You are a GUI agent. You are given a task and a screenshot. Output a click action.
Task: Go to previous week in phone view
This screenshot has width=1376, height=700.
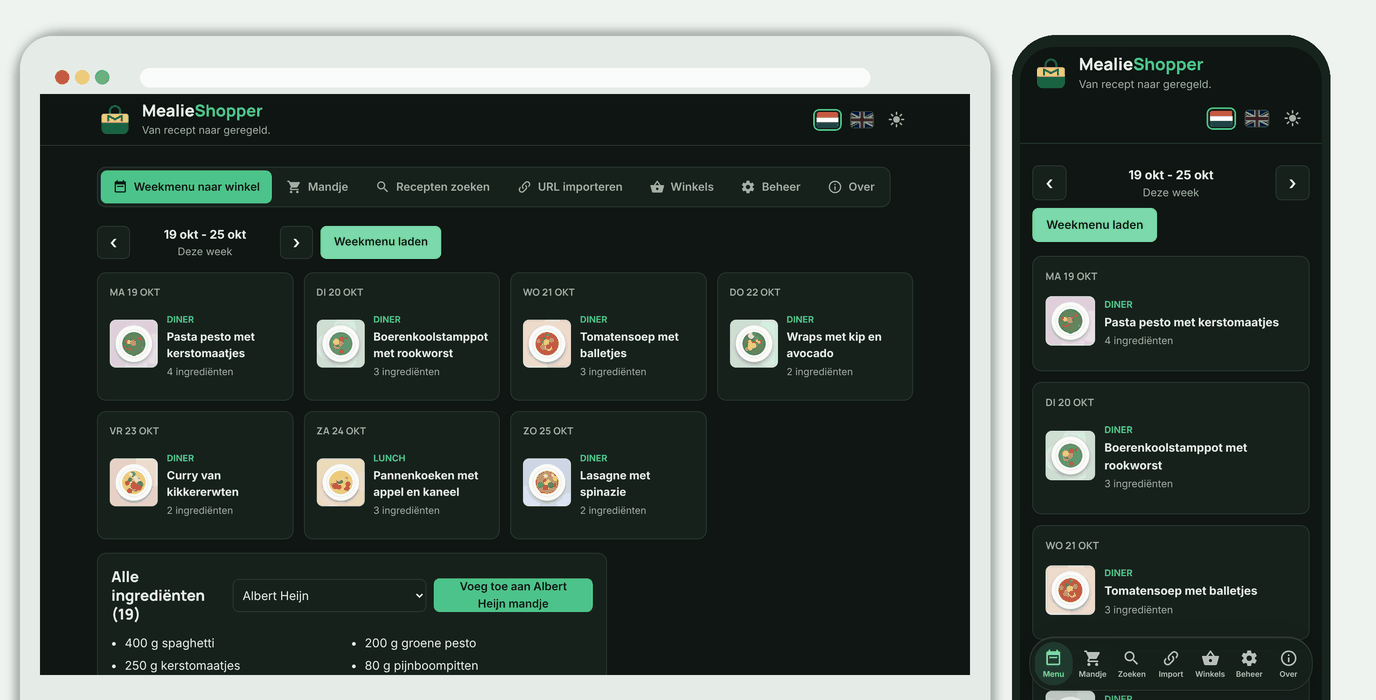(x=1049, y=183)
